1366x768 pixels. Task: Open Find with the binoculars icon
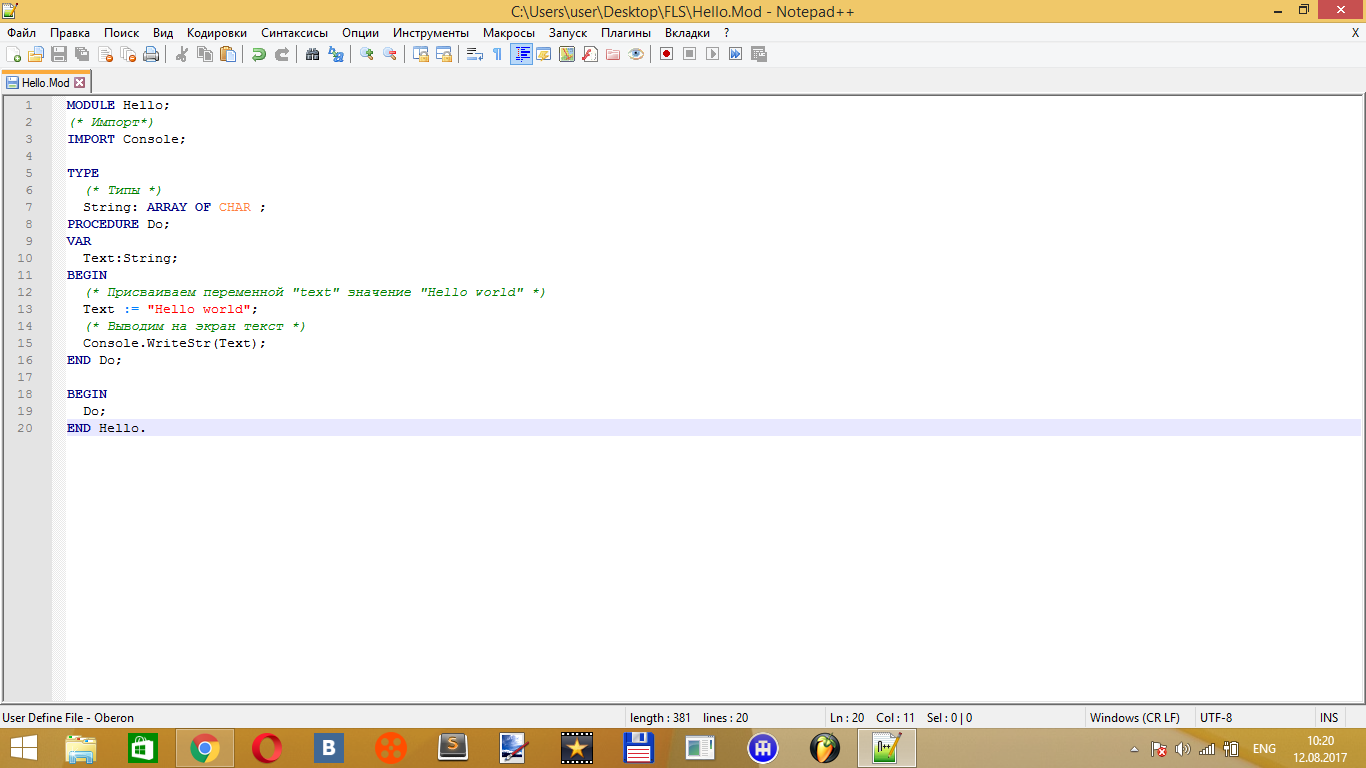point(313,54)
